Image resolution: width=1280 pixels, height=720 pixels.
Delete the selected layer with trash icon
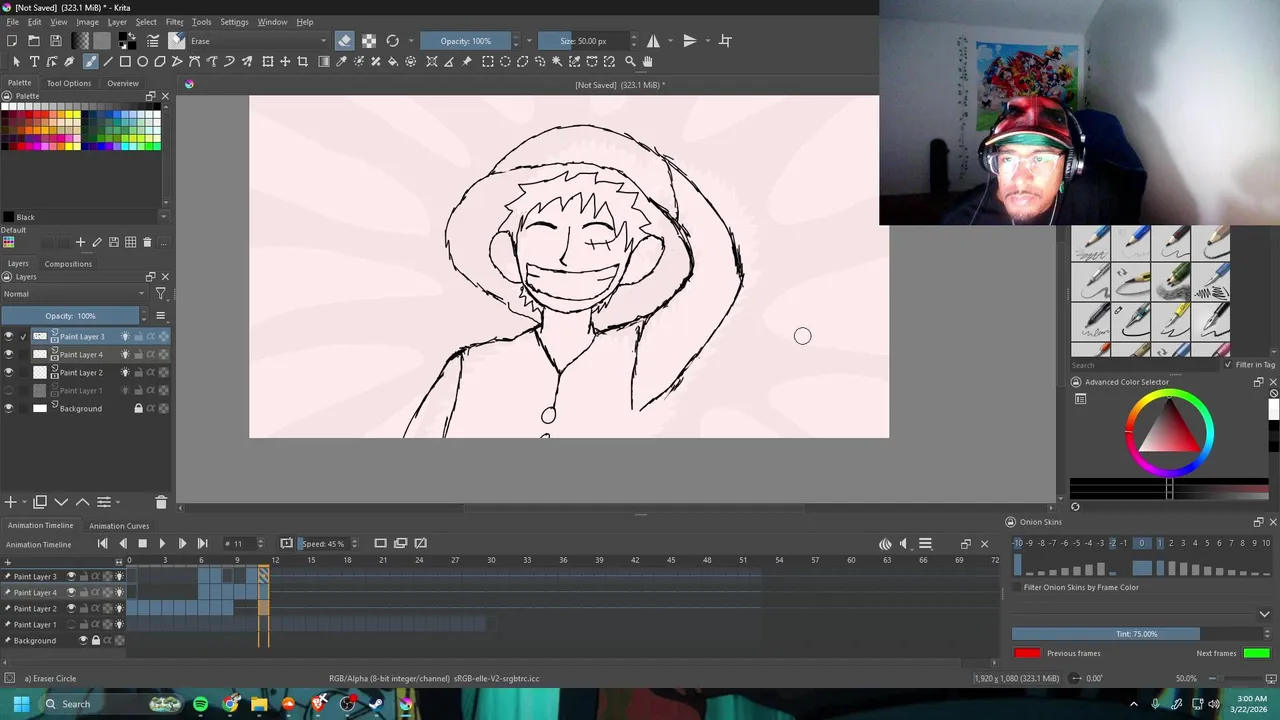[161, 502]
